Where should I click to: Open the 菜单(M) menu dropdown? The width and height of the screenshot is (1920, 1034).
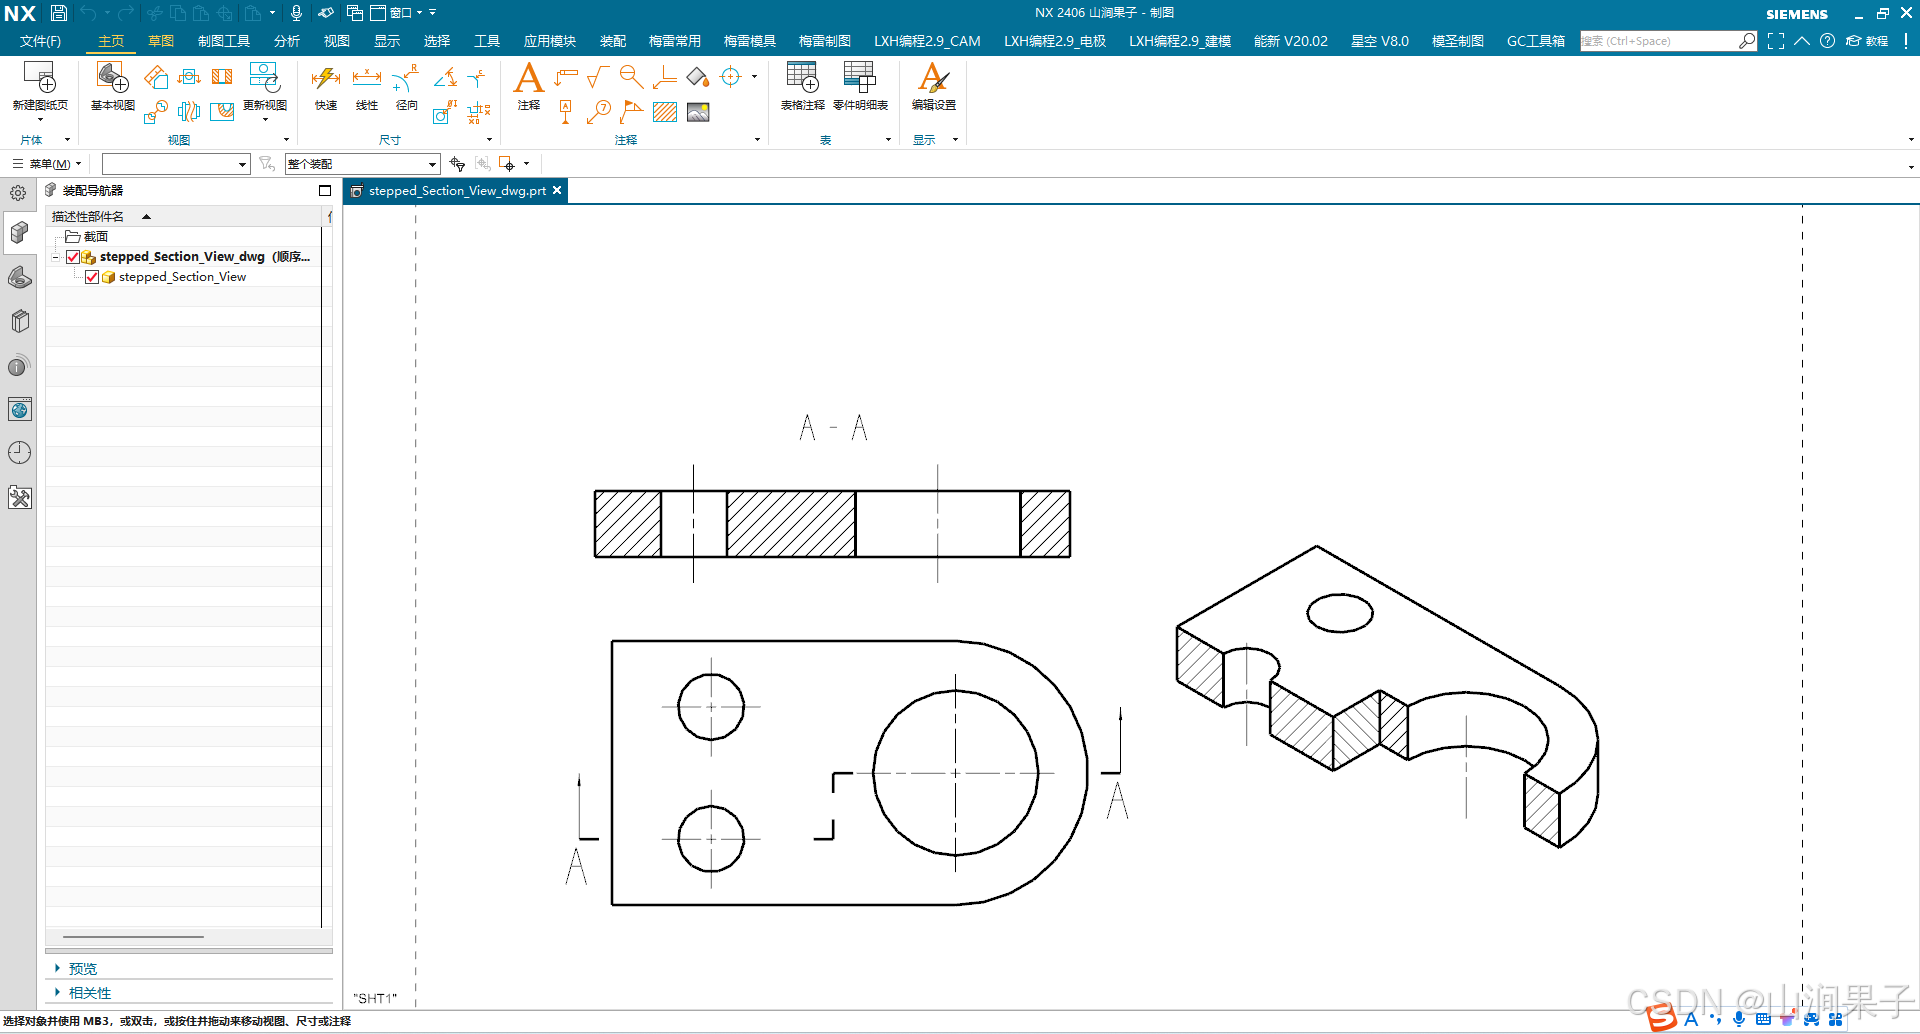47,164
